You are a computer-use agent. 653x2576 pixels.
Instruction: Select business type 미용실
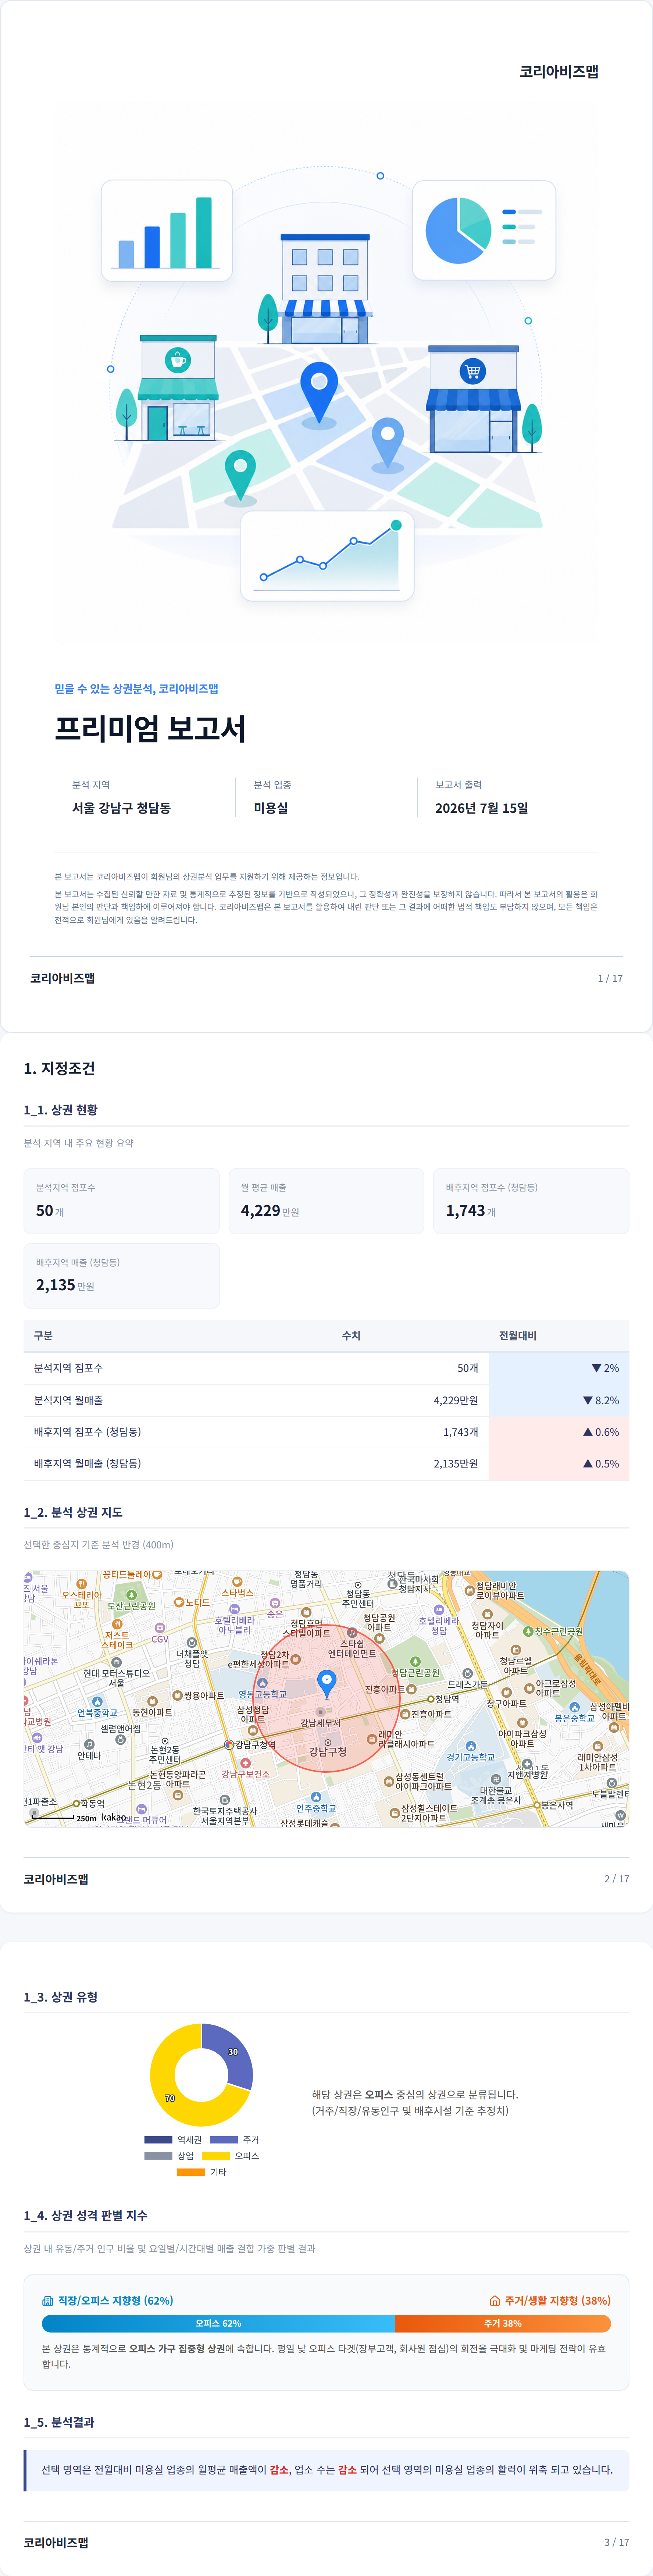[270, 808]
